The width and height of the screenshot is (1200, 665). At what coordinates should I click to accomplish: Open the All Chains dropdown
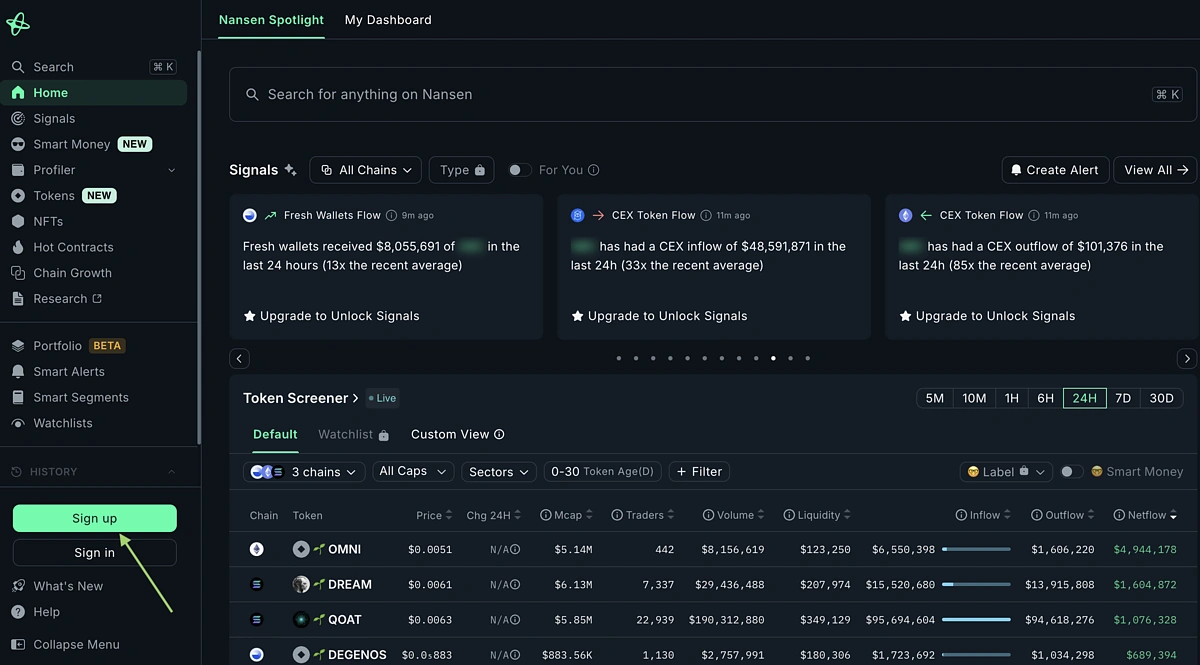(x=365, y=170)
